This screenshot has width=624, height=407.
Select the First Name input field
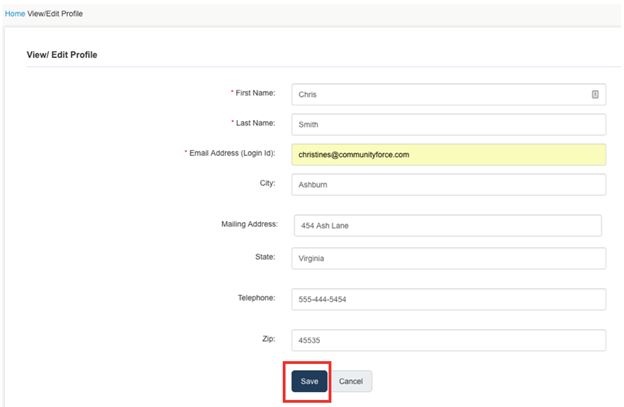tap(448, 94)
